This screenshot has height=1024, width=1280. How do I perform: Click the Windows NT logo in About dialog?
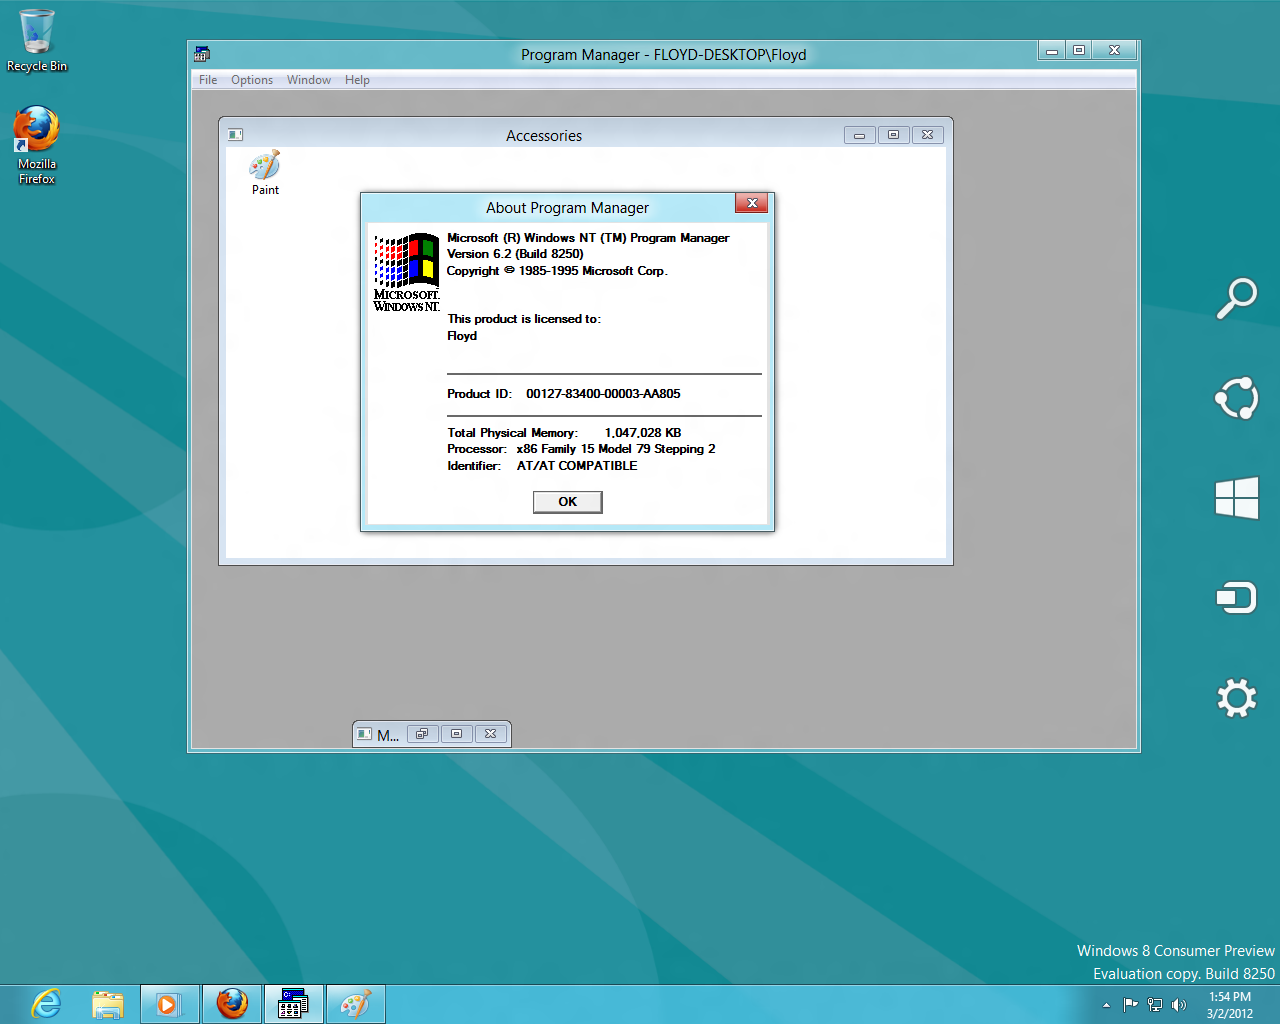[406, 273]
